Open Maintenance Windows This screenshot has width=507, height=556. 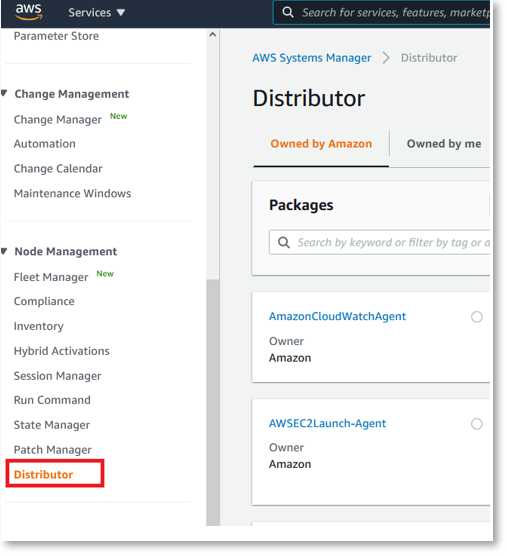tap(72, 194)
